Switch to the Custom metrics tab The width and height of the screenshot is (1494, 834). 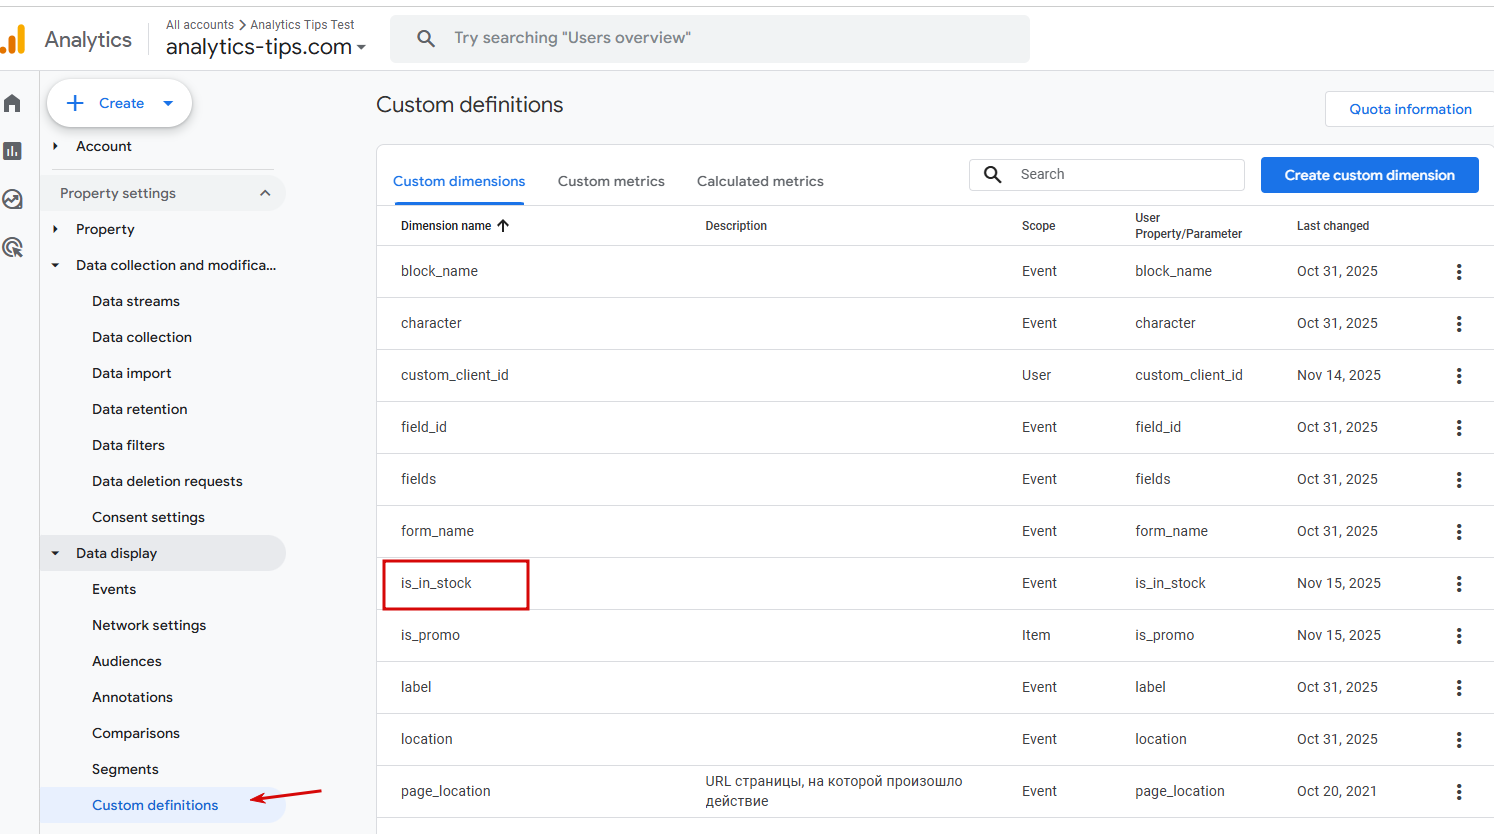click(x=611, y=181)
